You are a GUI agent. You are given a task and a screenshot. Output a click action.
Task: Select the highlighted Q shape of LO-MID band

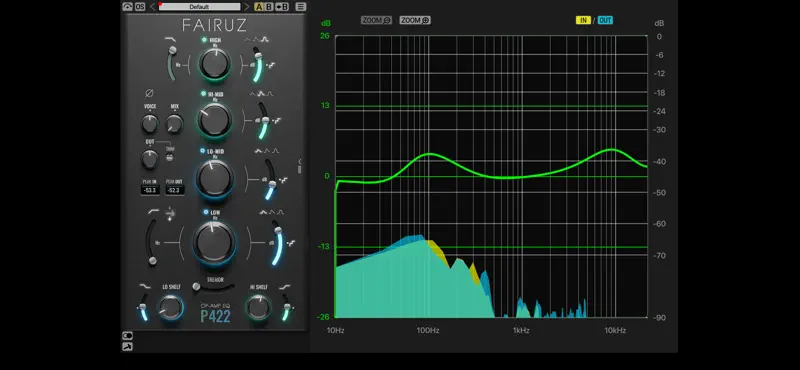pos(258,151)
